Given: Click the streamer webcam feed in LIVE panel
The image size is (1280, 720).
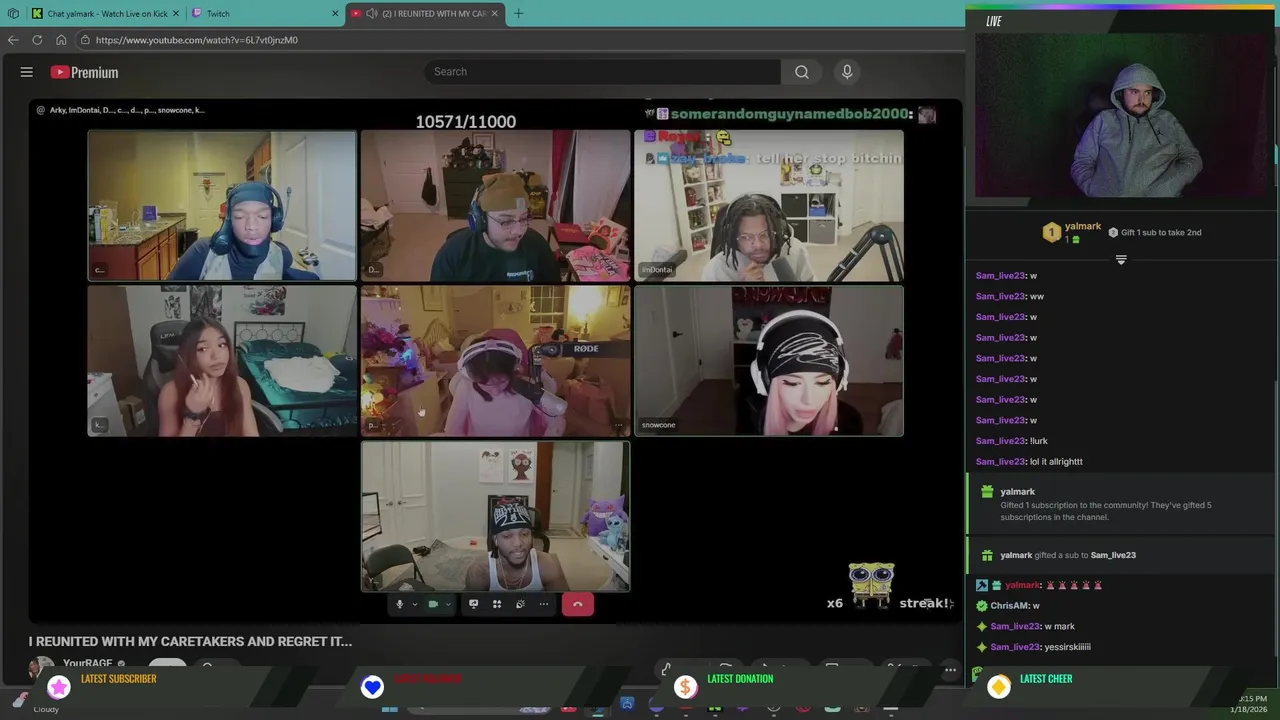Looking at the screenshot, I should tap(1121, 114).
